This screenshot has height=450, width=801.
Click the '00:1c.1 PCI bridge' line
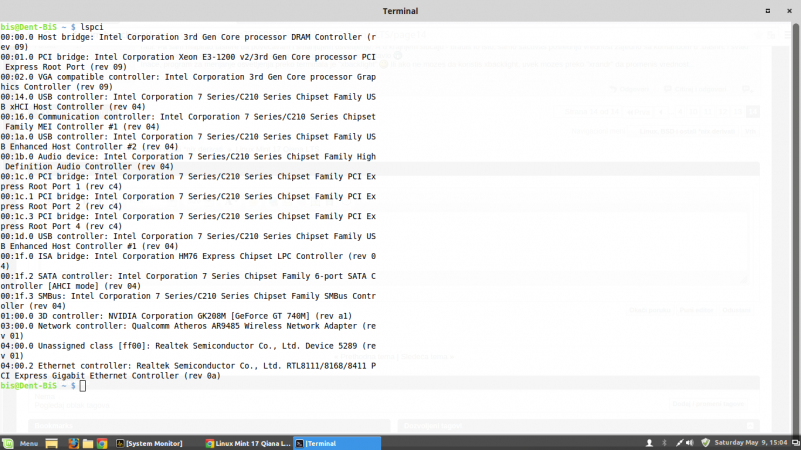point(188,201)
